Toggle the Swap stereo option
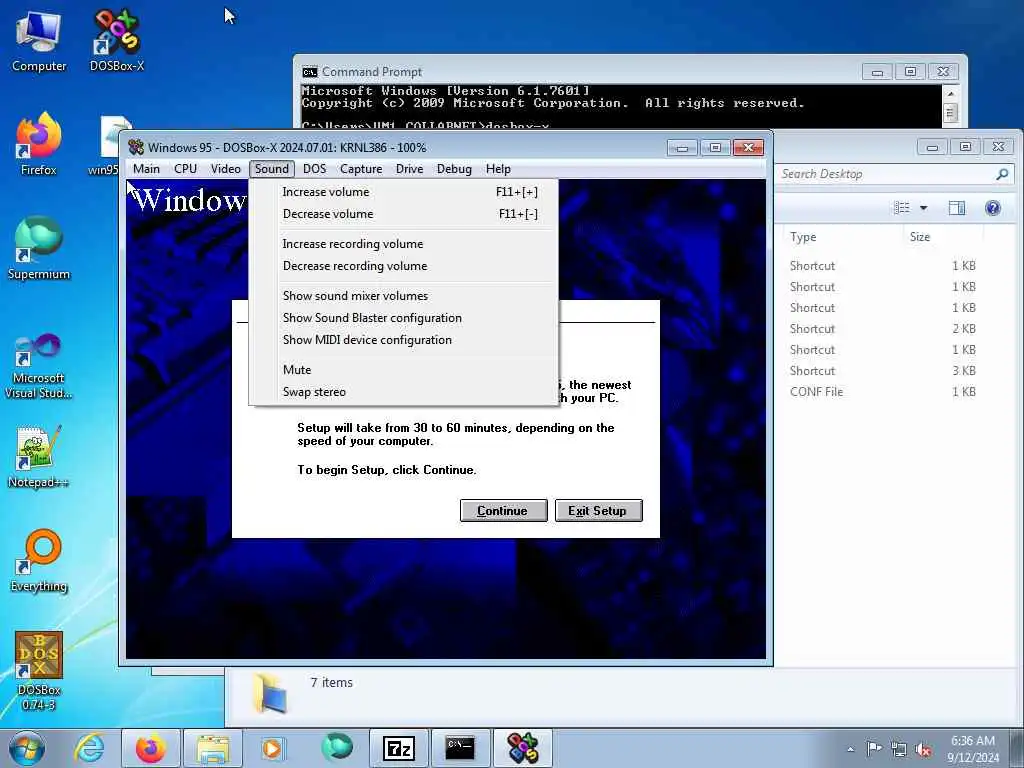Viewport: 1024px width, 768px height. click(404, 392)
